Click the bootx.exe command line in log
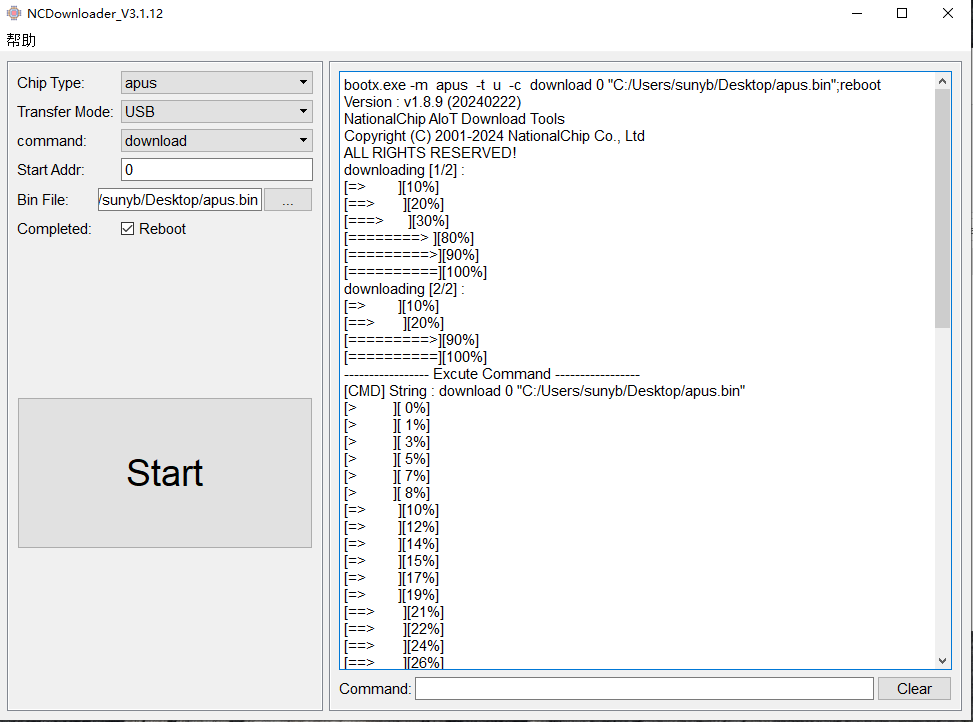The image size is (973, 722). coord(612,85)
